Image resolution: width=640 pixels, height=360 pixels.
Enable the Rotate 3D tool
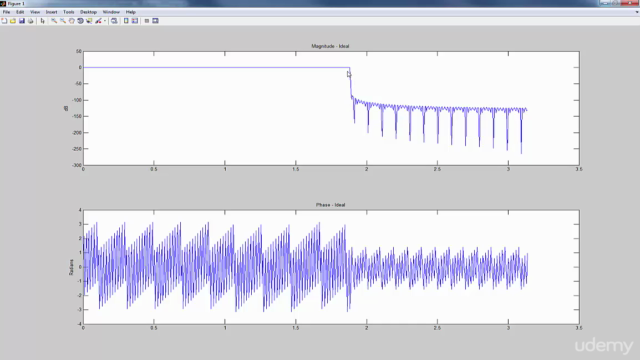coord(80,21)
